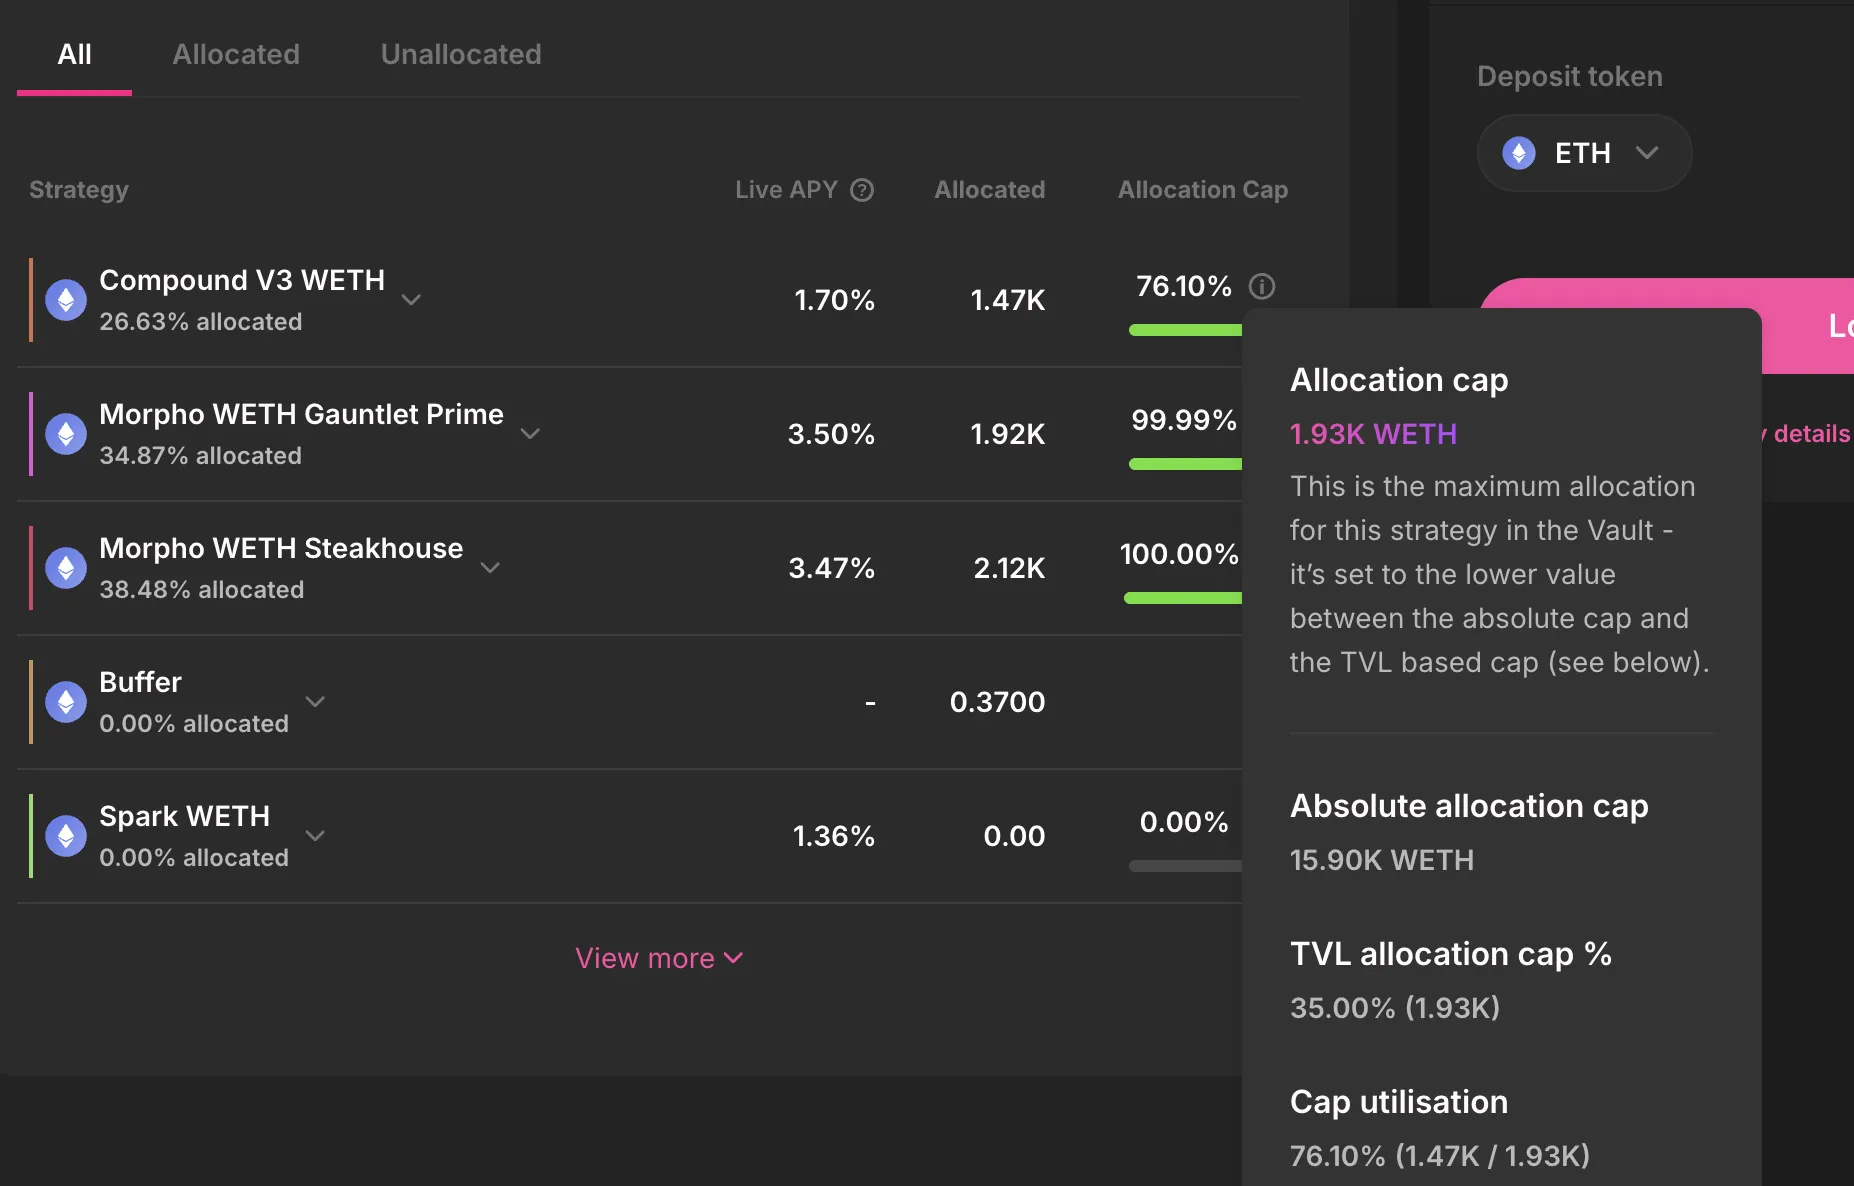The height and width of the screenshot is (1186, 1854).
Task: Expand the Spark WETH strategy row
Action: (x=315, y=836)
